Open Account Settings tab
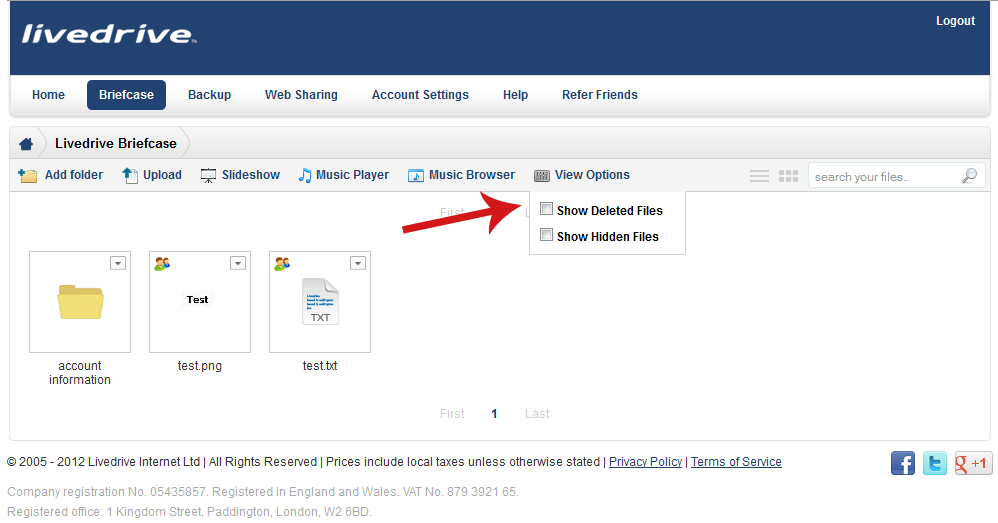Image resolution: width=998 pixels, height=523 pixels. pos(420,95)
